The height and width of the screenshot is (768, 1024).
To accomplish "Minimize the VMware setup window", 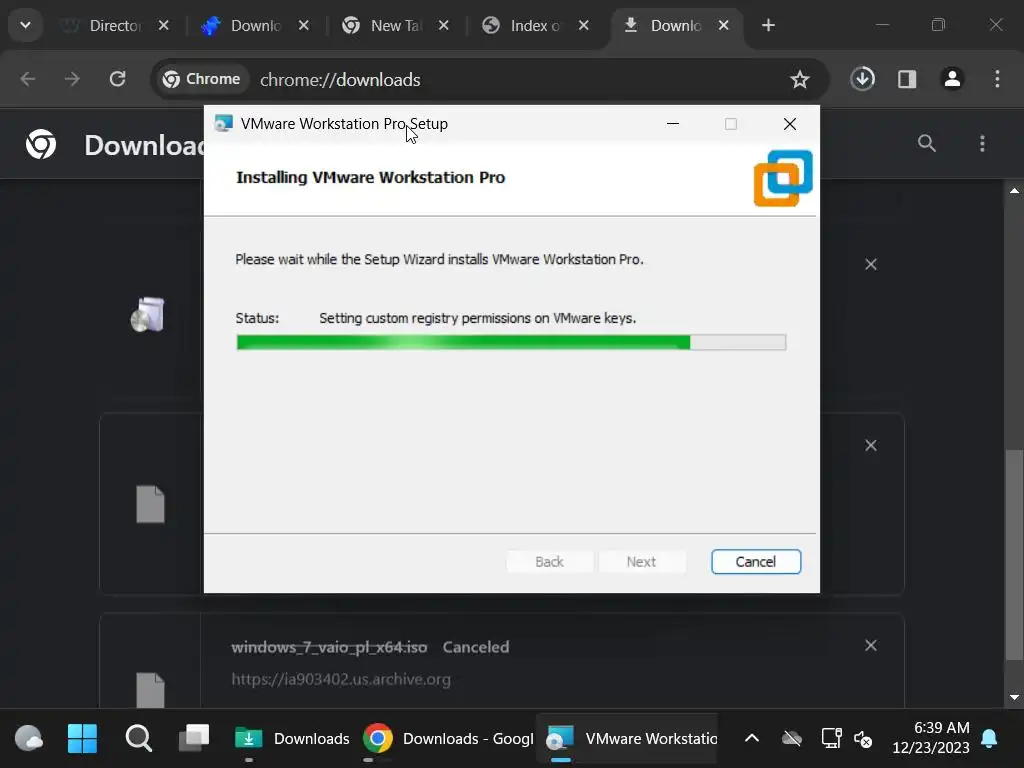I will (x=673, y=123).
